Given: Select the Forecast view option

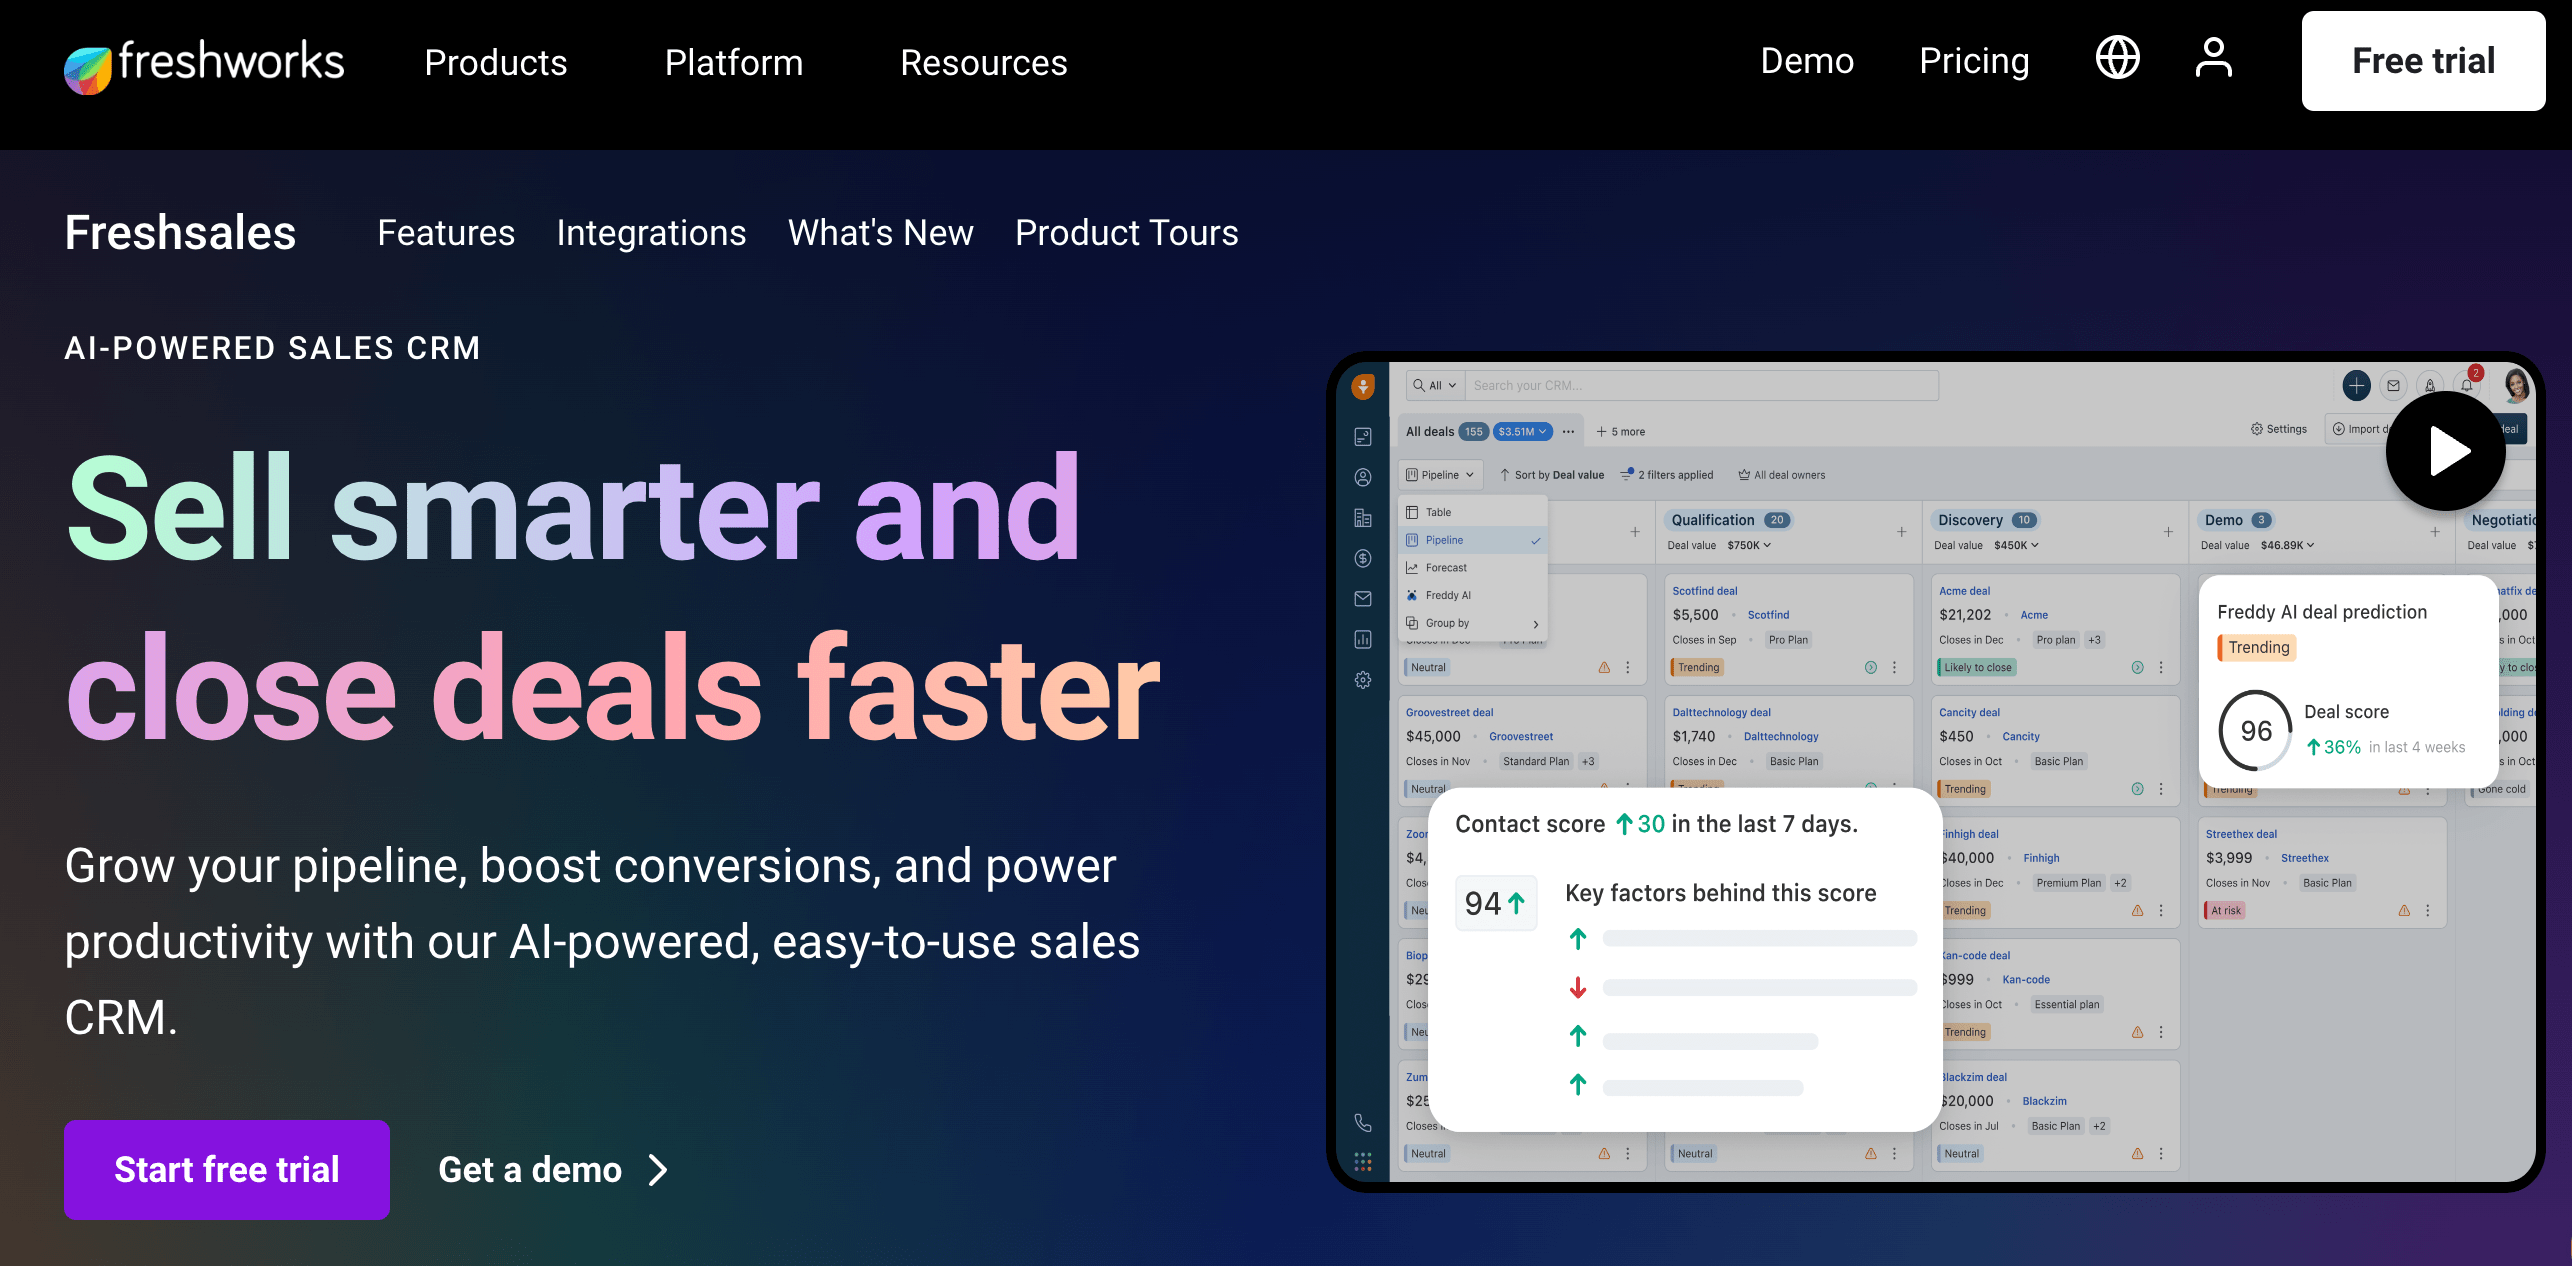Looking at the screenshot, I should (x=1471, y=567).
